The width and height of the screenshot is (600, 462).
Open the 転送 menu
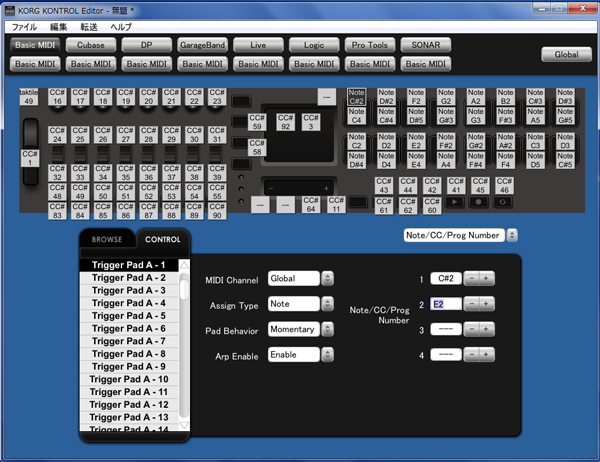coord(89,27)
